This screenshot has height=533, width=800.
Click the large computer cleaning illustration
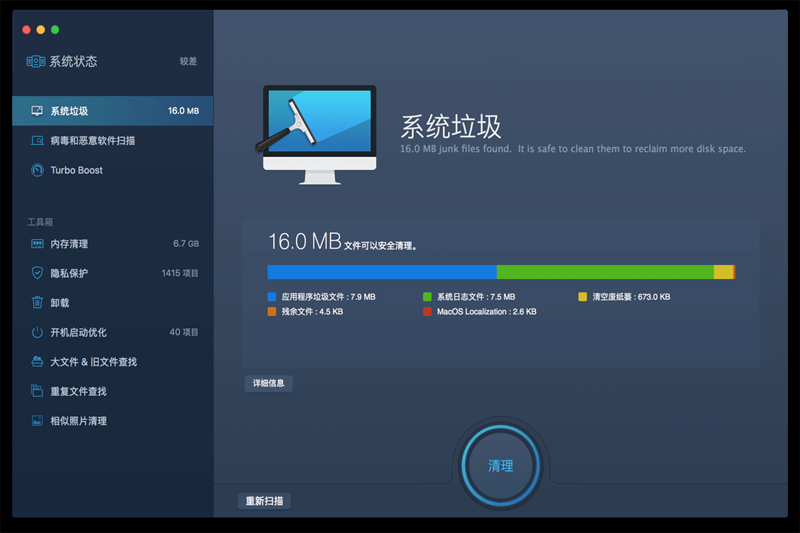point(318,135)
